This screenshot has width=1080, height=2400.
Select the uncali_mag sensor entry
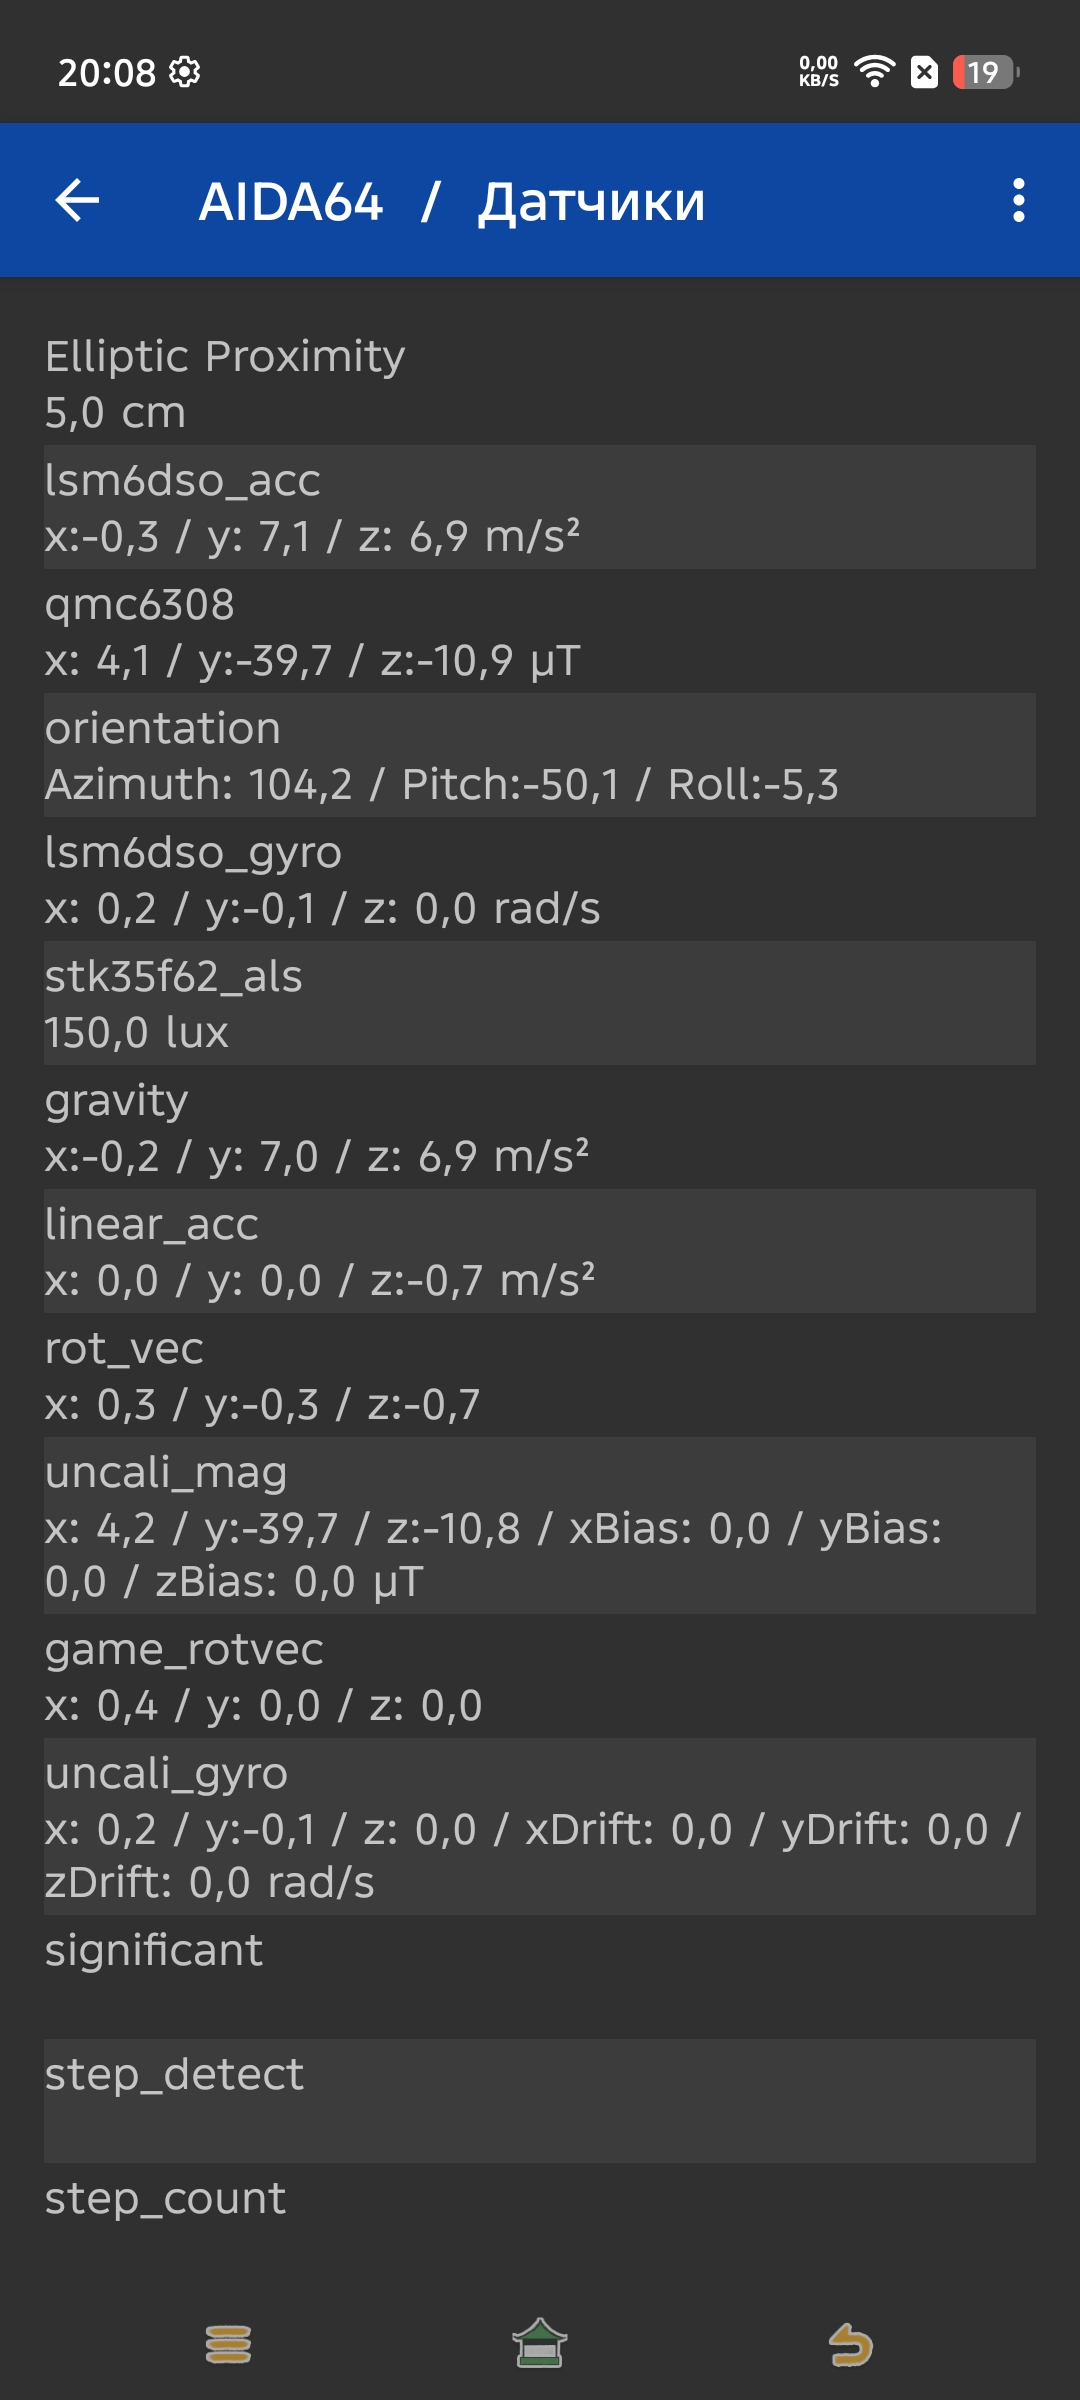540,1526
